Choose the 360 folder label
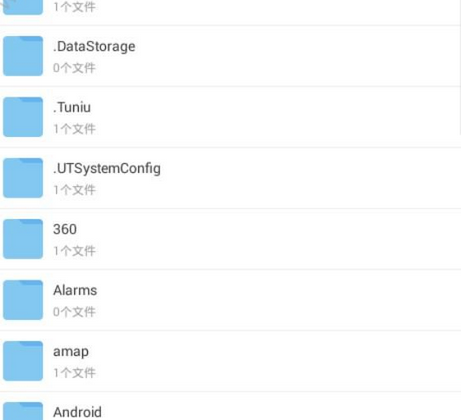461x420 pixels. 65,229
